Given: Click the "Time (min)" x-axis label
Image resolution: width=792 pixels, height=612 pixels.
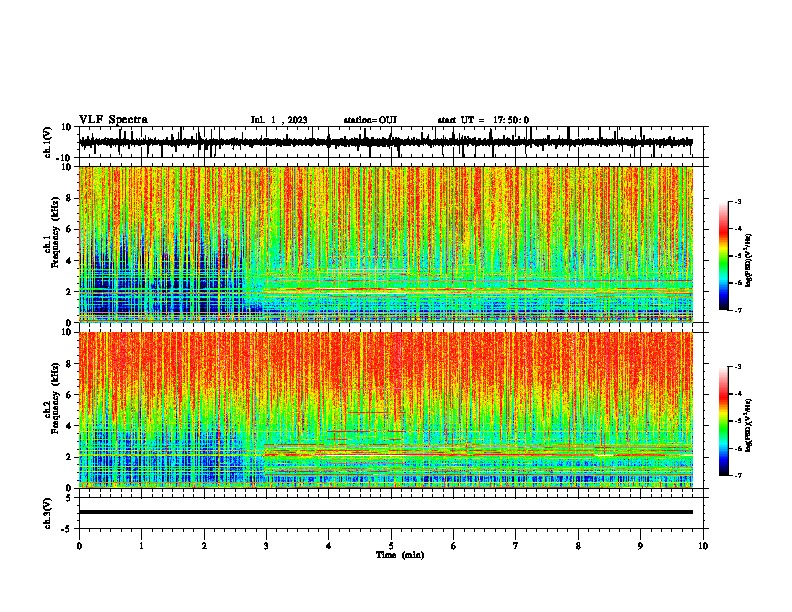Looking at the screenshot, I should coord(400,555).
